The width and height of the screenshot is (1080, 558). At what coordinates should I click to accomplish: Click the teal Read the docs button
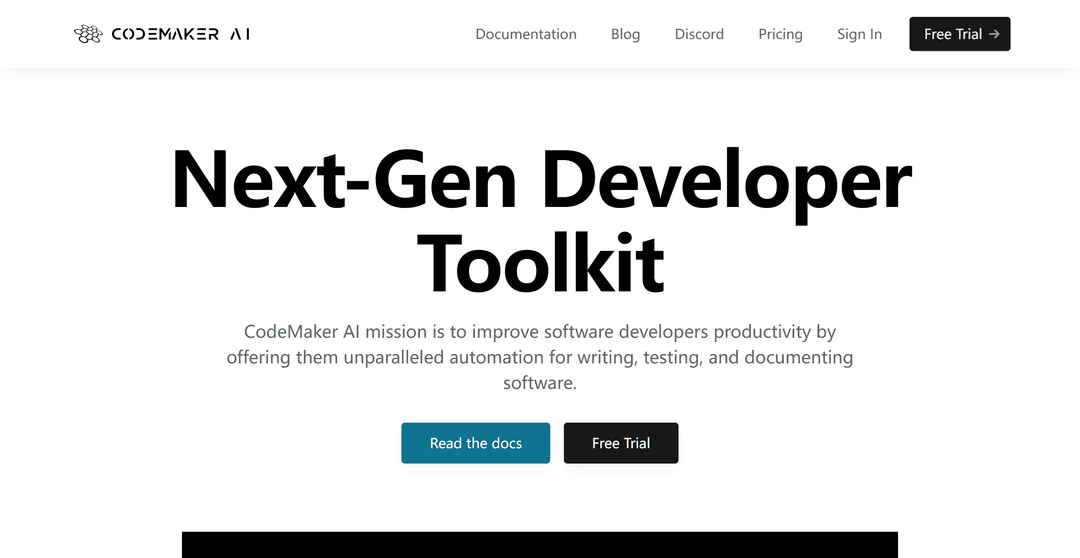click(476, 443)
